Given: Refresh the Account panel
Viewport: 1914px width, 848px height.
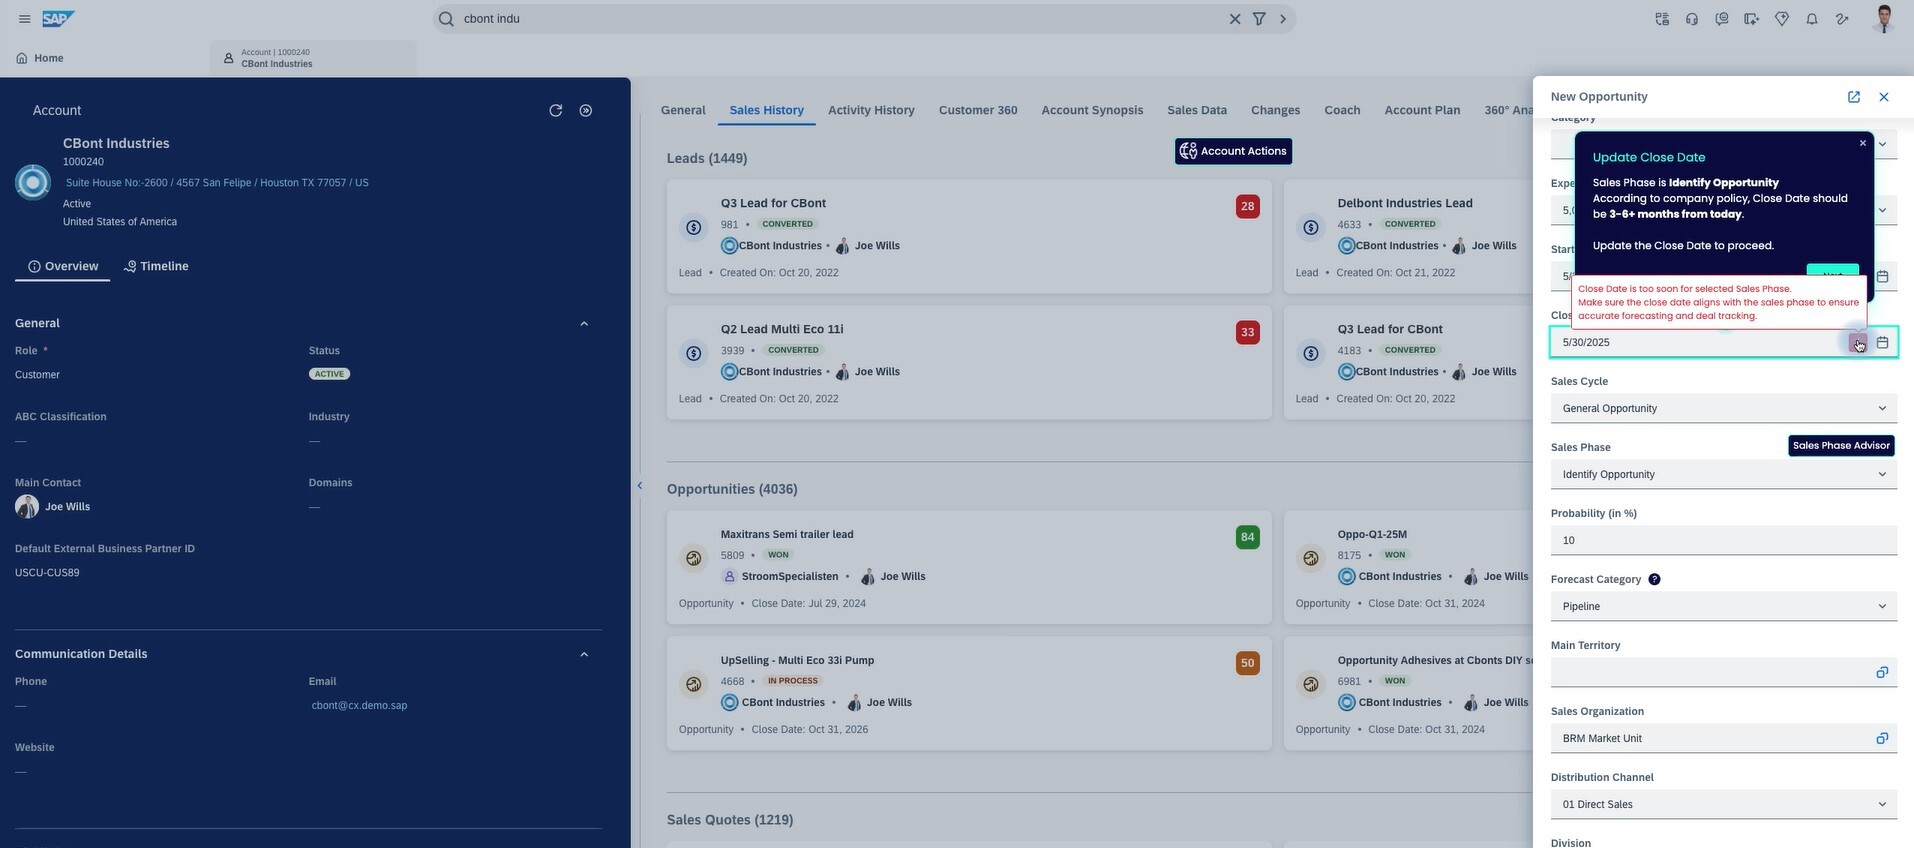Looking at the screenshot, I should pyautogui.click(x=556, y=110).
